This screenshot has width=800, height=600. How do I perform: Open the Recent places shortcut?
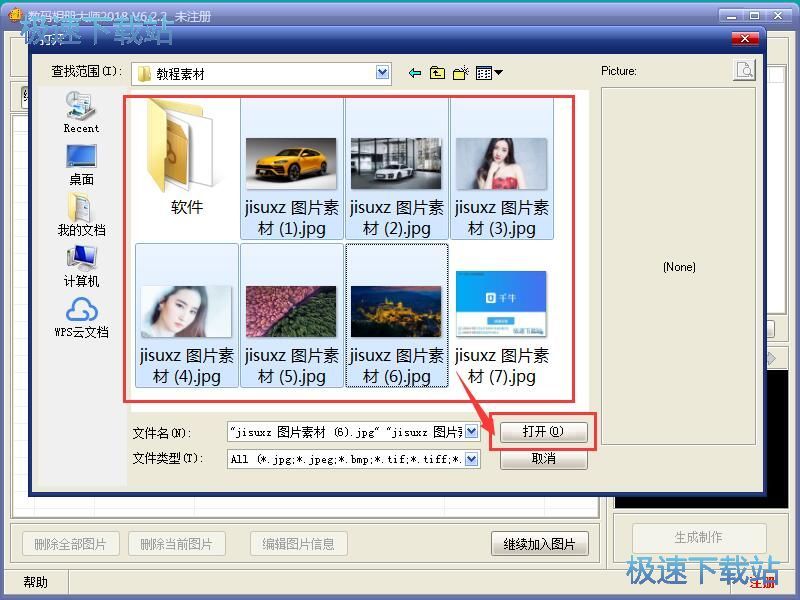81,113
